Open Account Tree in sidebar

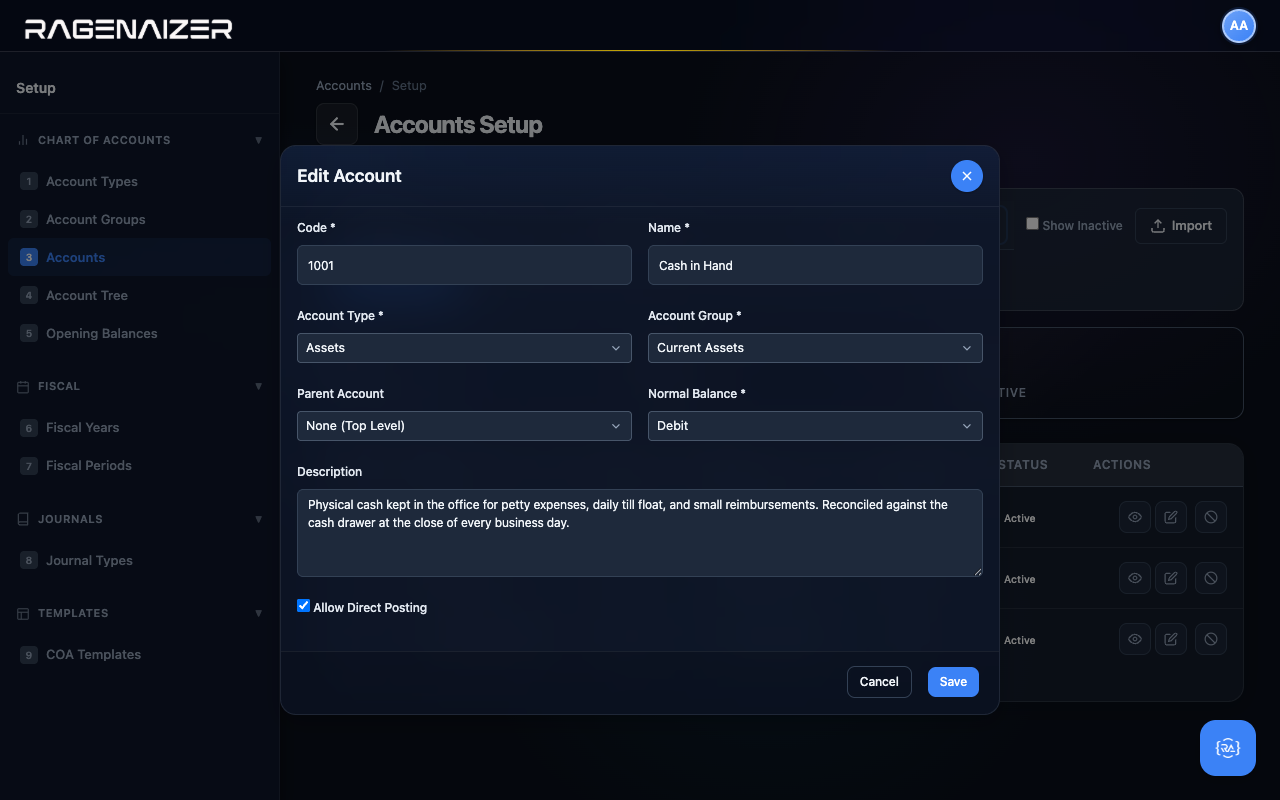(x=139, y=295)
